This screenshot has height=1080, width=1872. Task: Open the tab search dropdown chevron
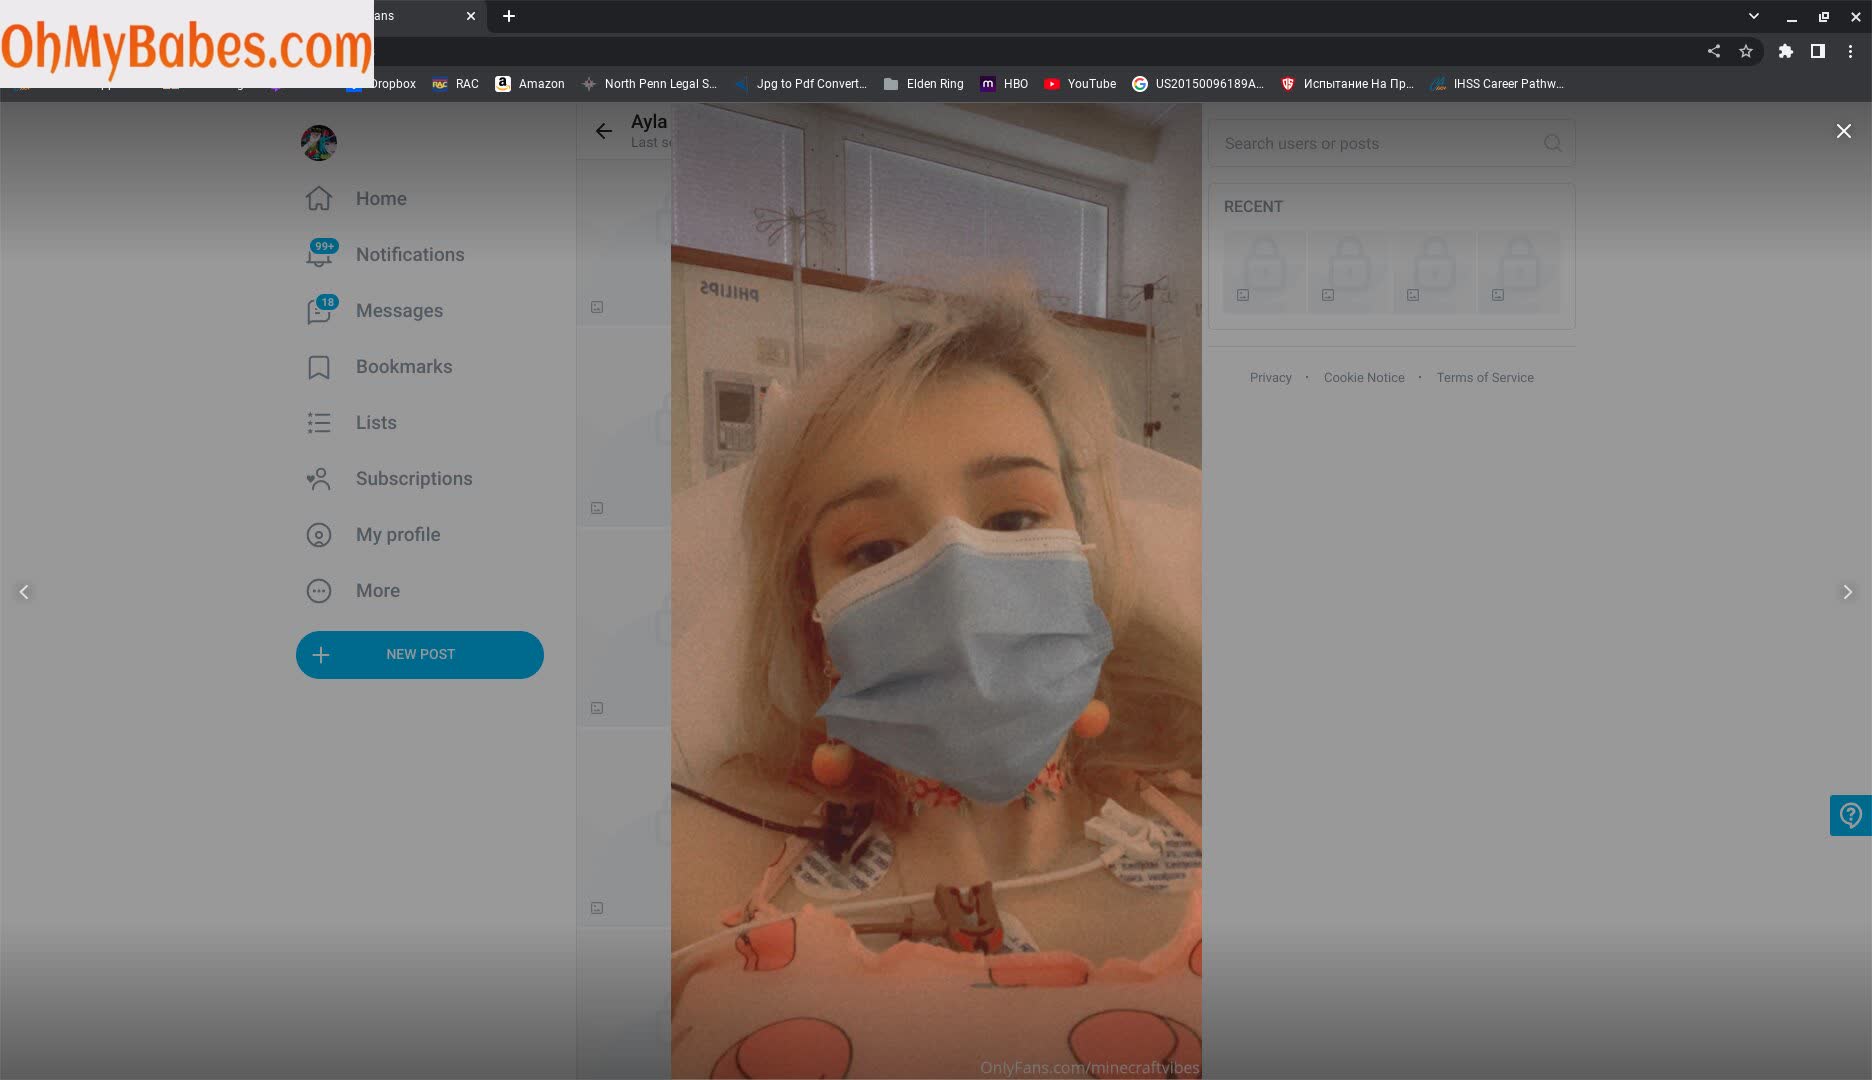point(1753,16)
